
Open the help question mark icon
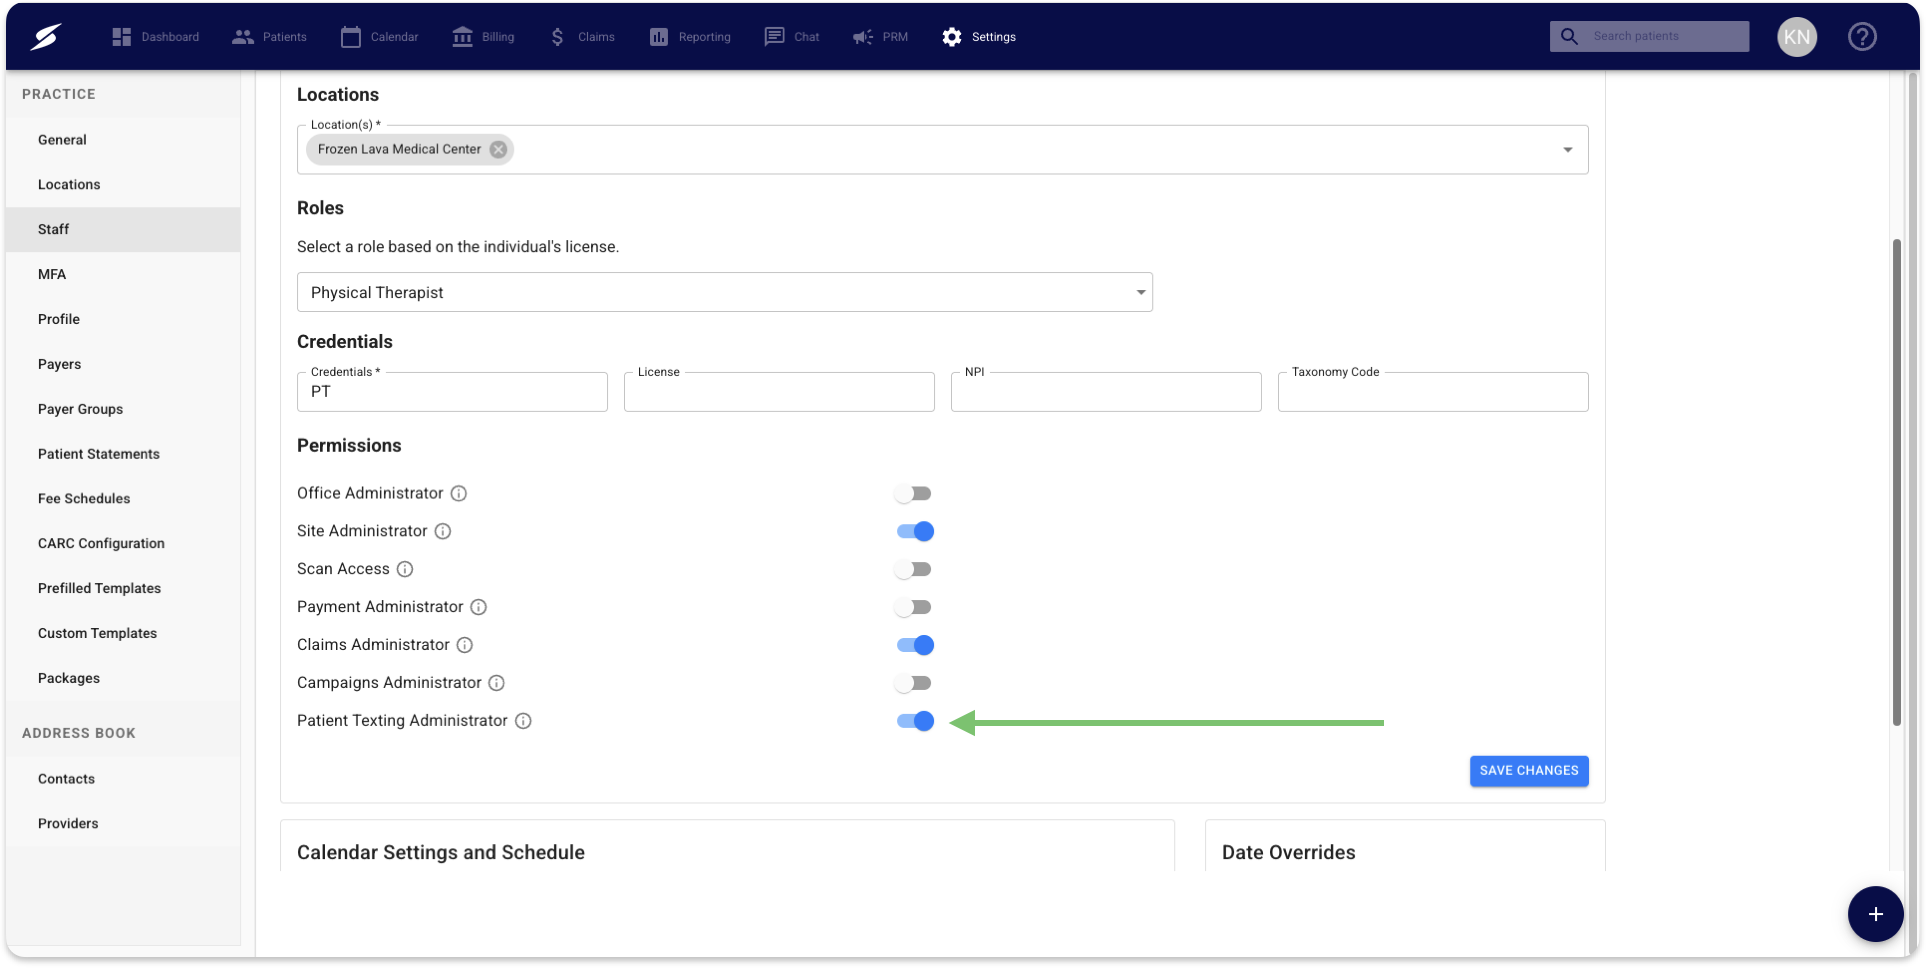pos(1862,37)
